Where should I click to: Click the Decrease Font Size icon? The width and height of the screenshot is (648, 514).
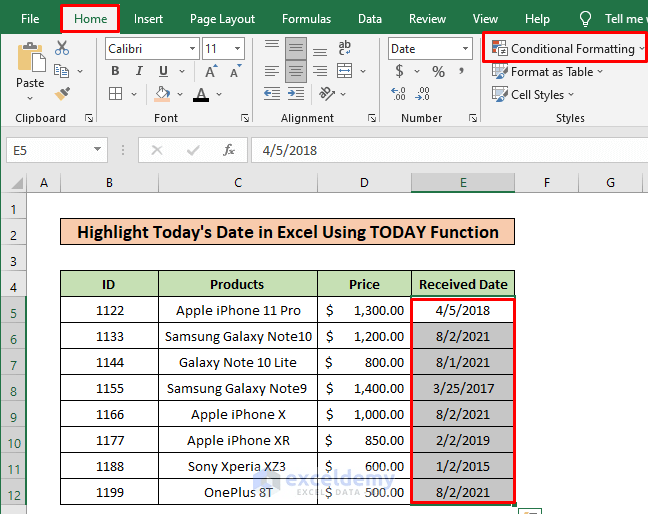236,71
